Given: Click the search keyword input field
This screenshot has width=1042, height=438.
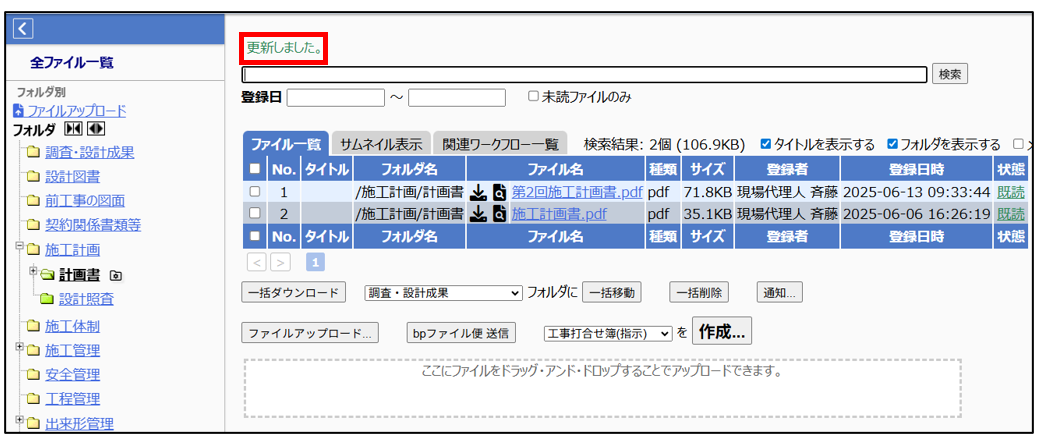Looking at the screenshot, I should (x=584, y=74).
